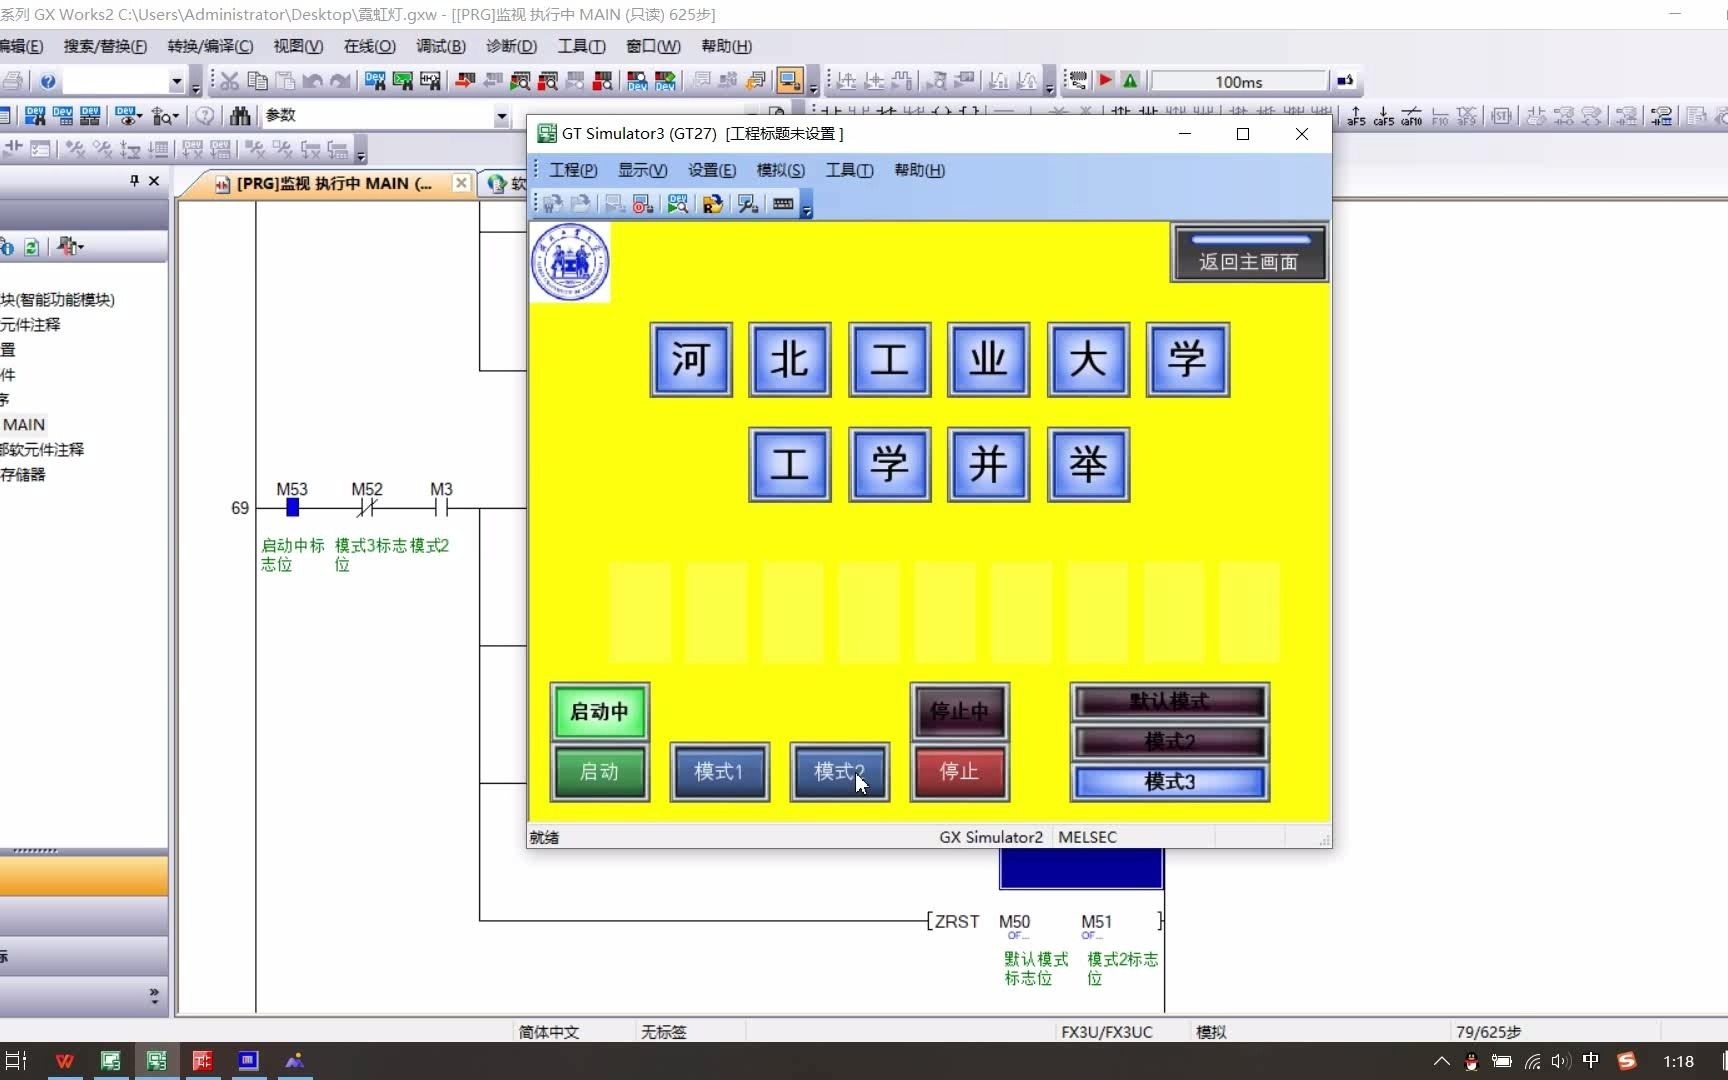The image size is (1728, 1080).
Task: Click the first Dev icon in second toolbar row
Action: (35, 116)
